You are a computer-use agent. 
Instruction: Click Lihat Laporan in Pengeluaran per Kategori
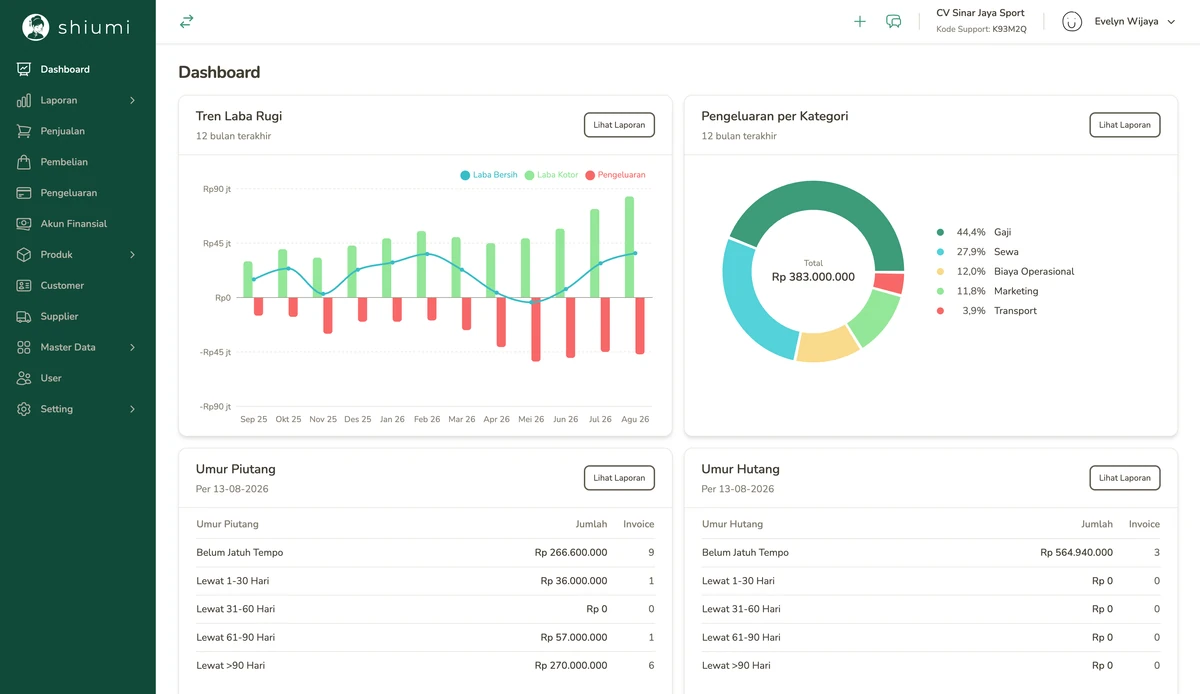tap(1125, 125)
